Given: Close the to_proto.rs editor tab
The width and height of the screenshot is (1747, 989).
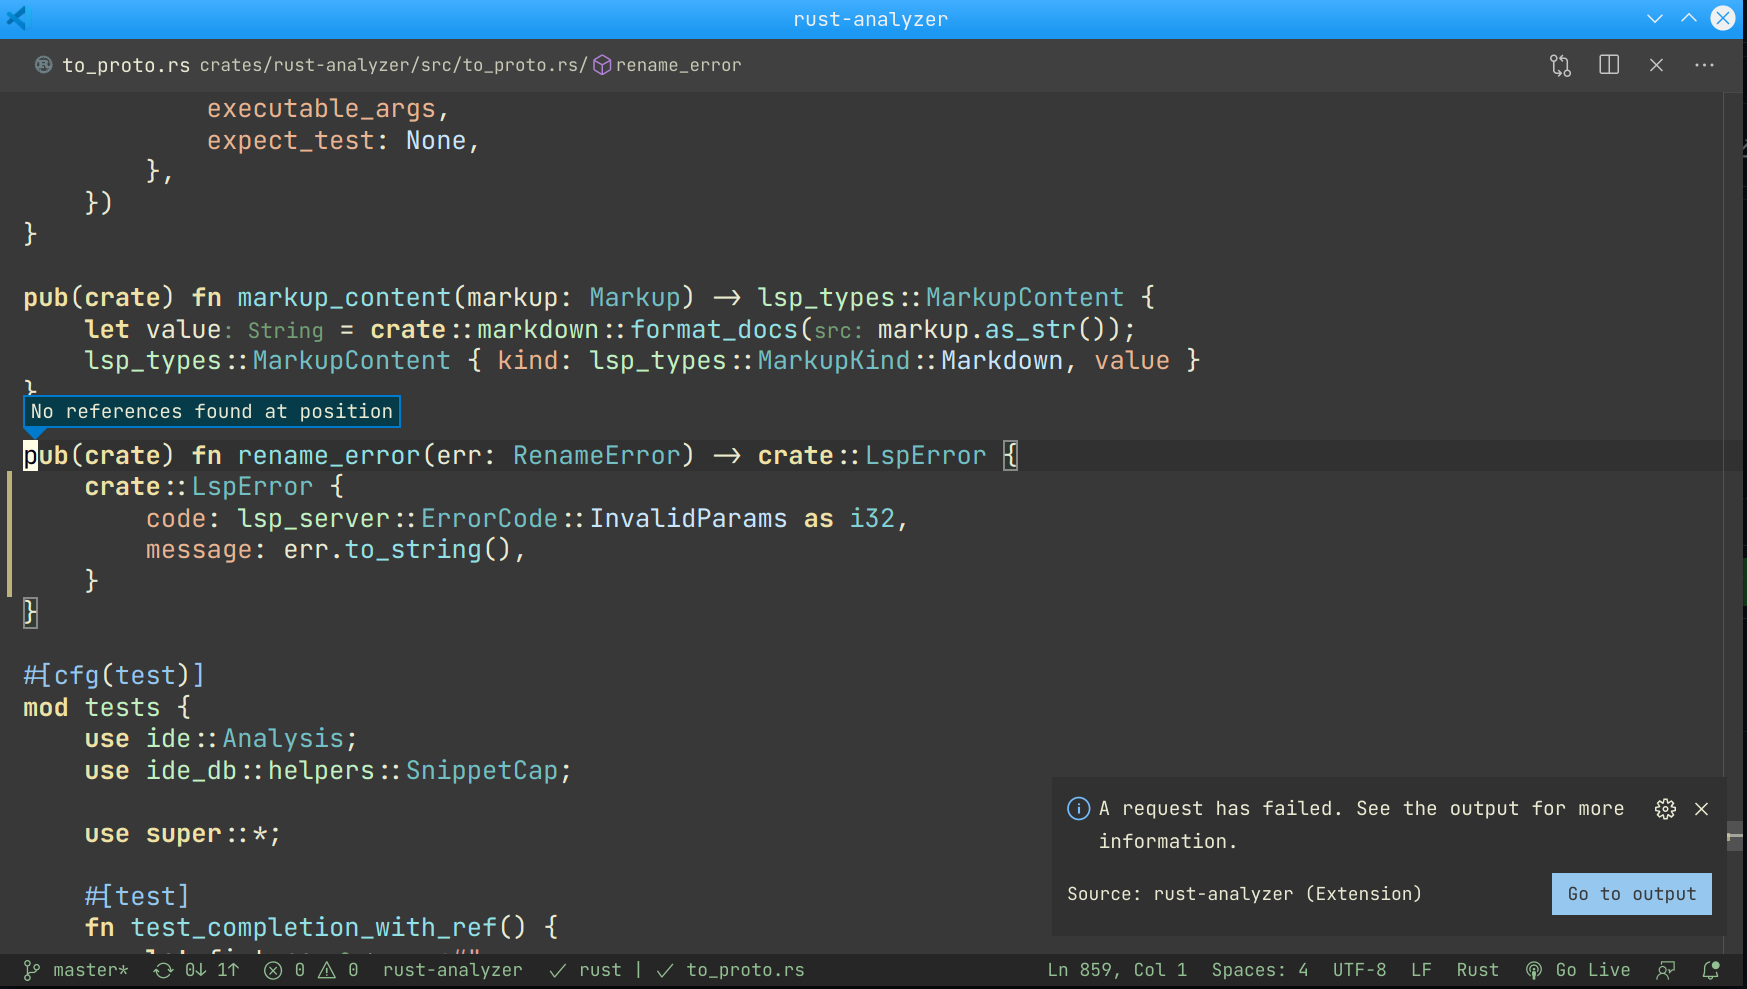Looking at the screenshot, I should (x=1656, y=65).
